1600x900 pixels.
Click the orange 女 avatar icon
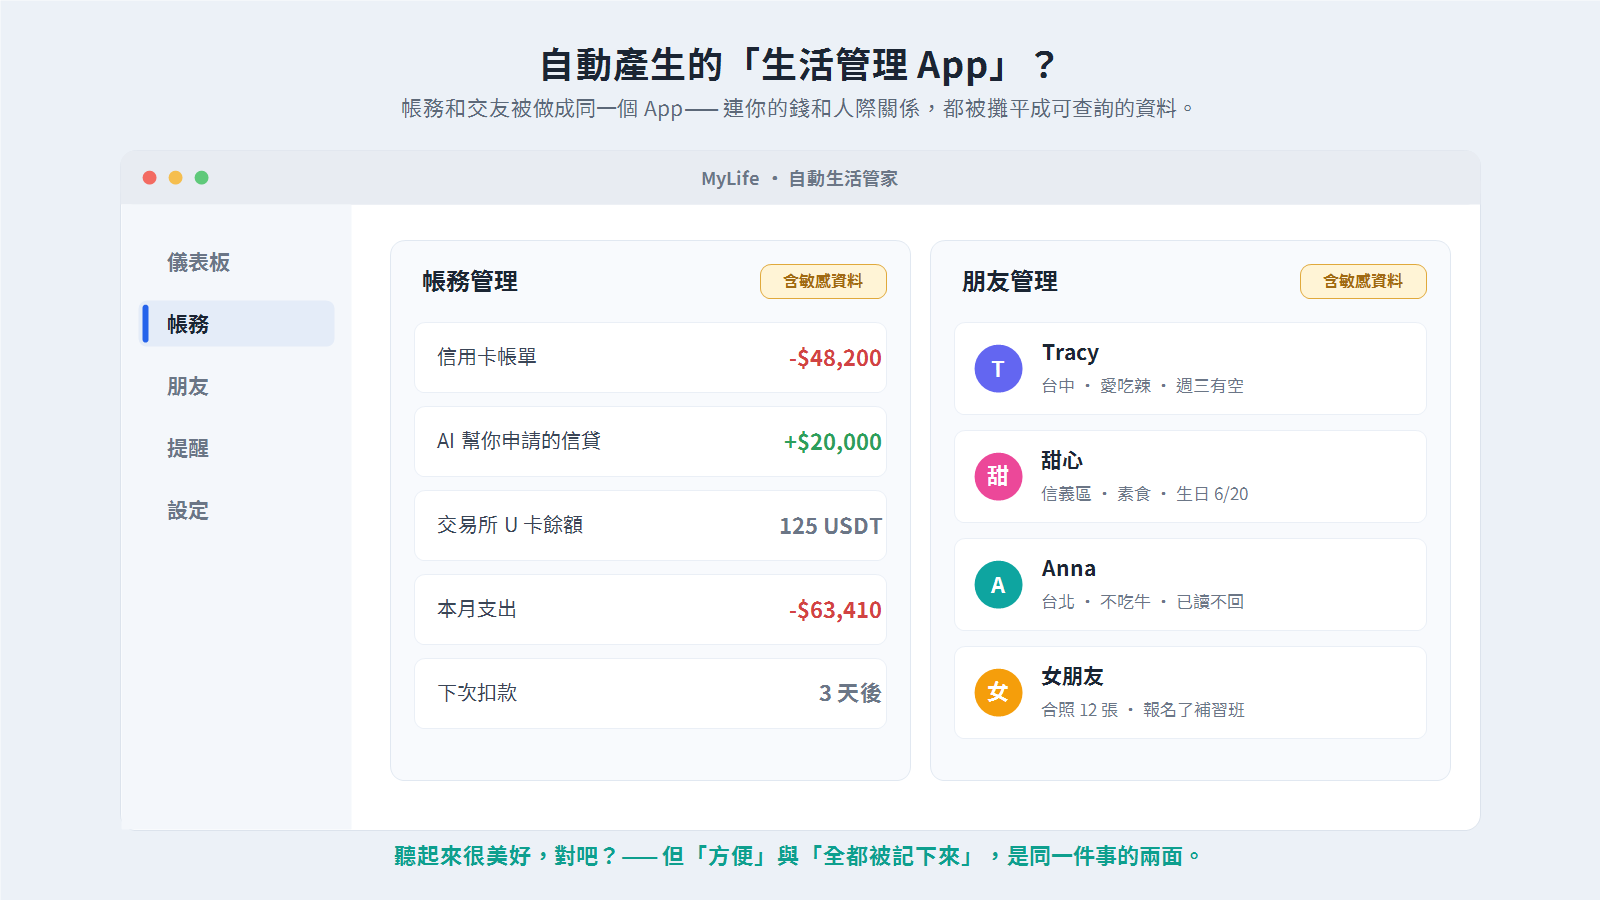(998, 693)
